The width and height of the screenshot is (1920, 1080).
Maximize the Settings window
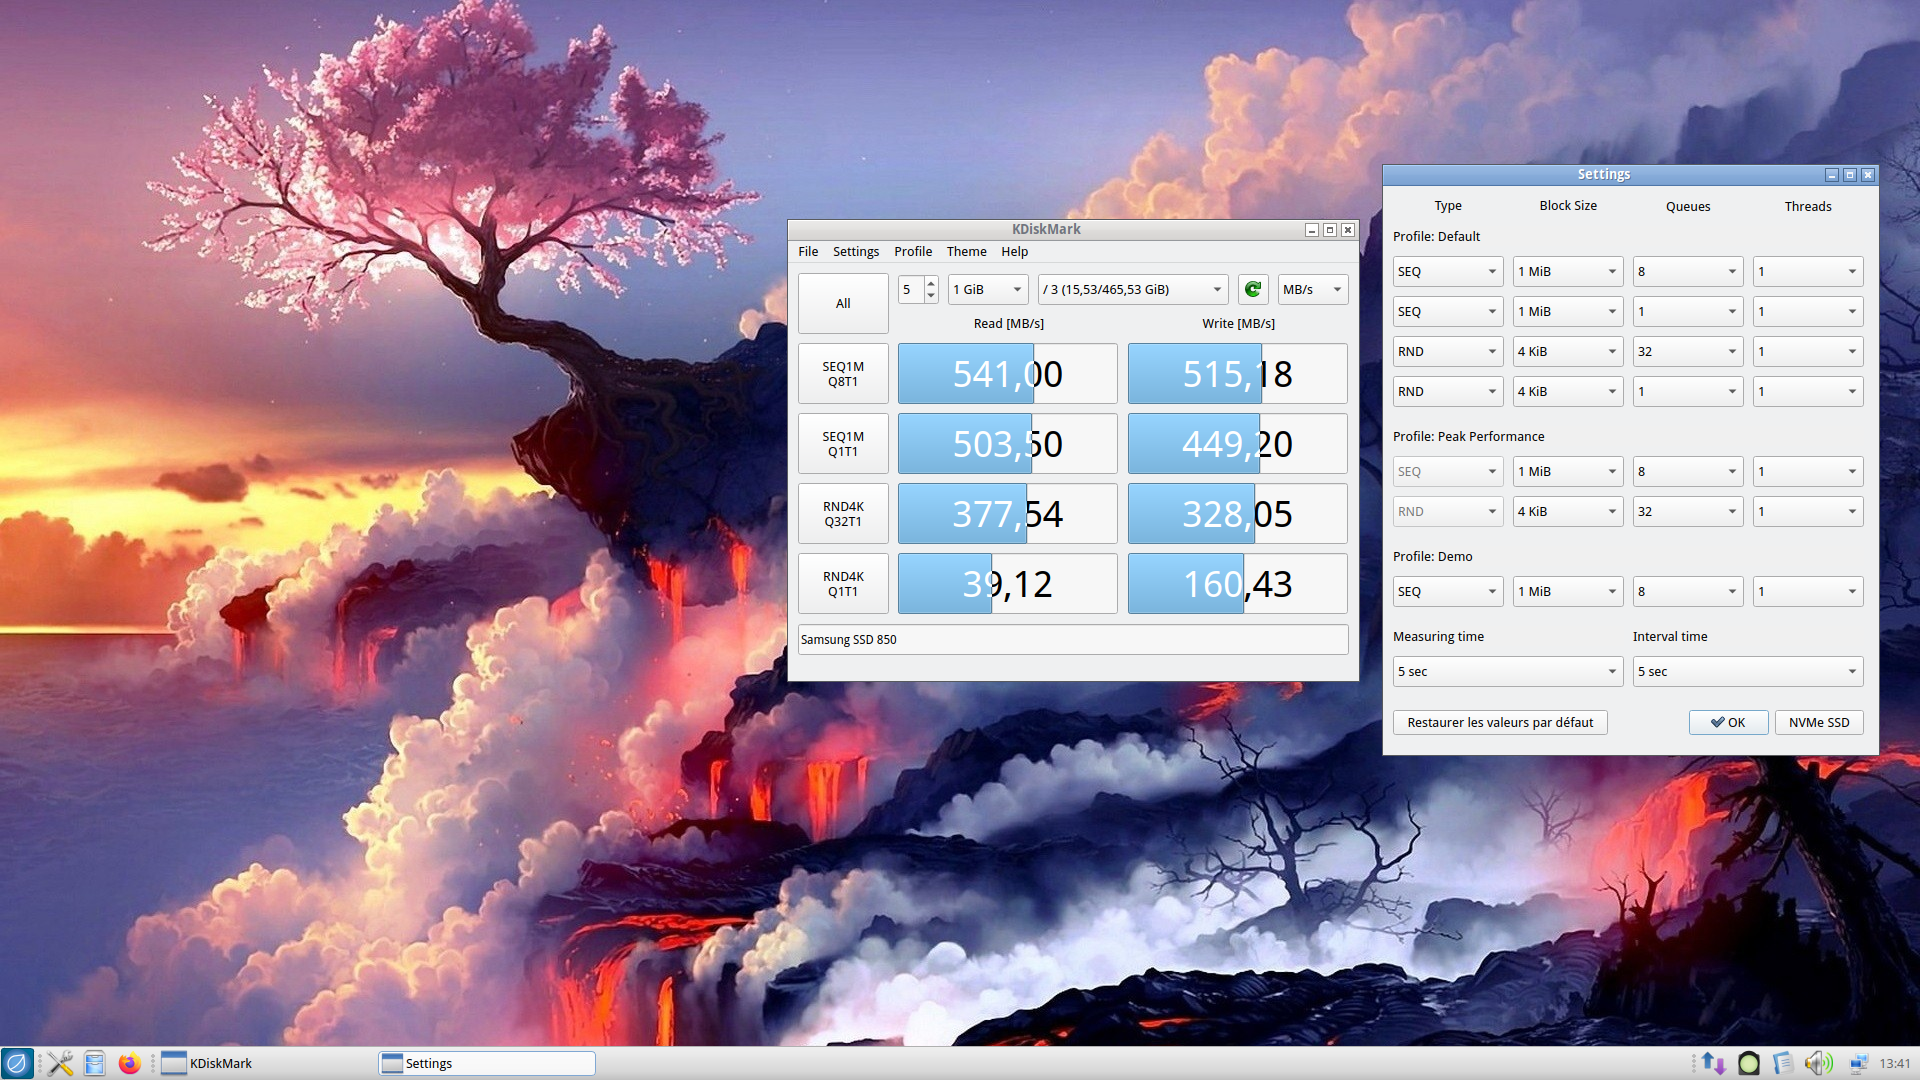(x=1850, y=175)
